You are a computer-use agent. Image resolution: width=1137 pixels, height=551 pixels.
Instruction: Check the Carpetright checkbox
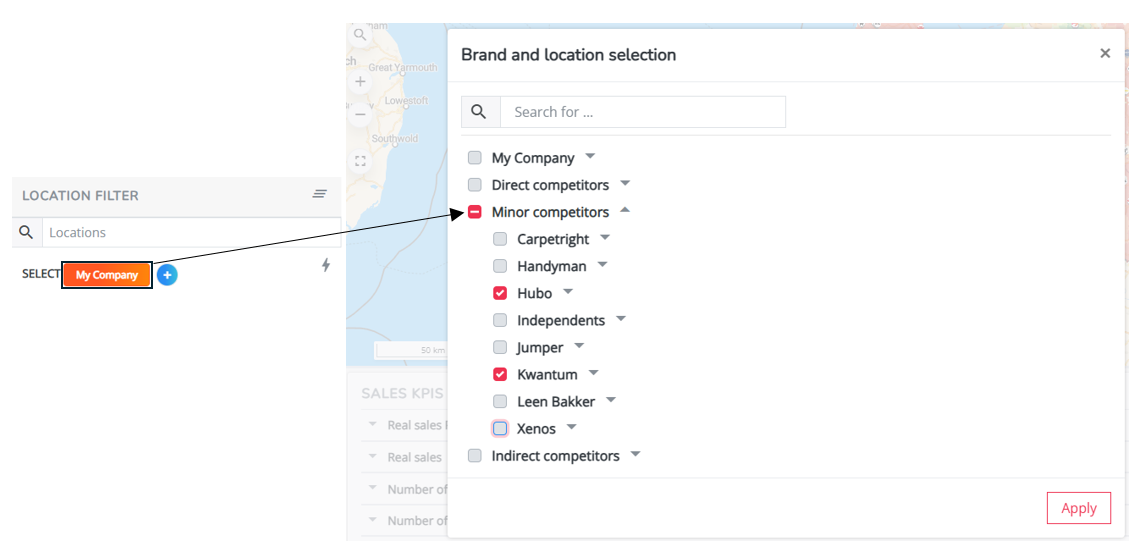500,239
